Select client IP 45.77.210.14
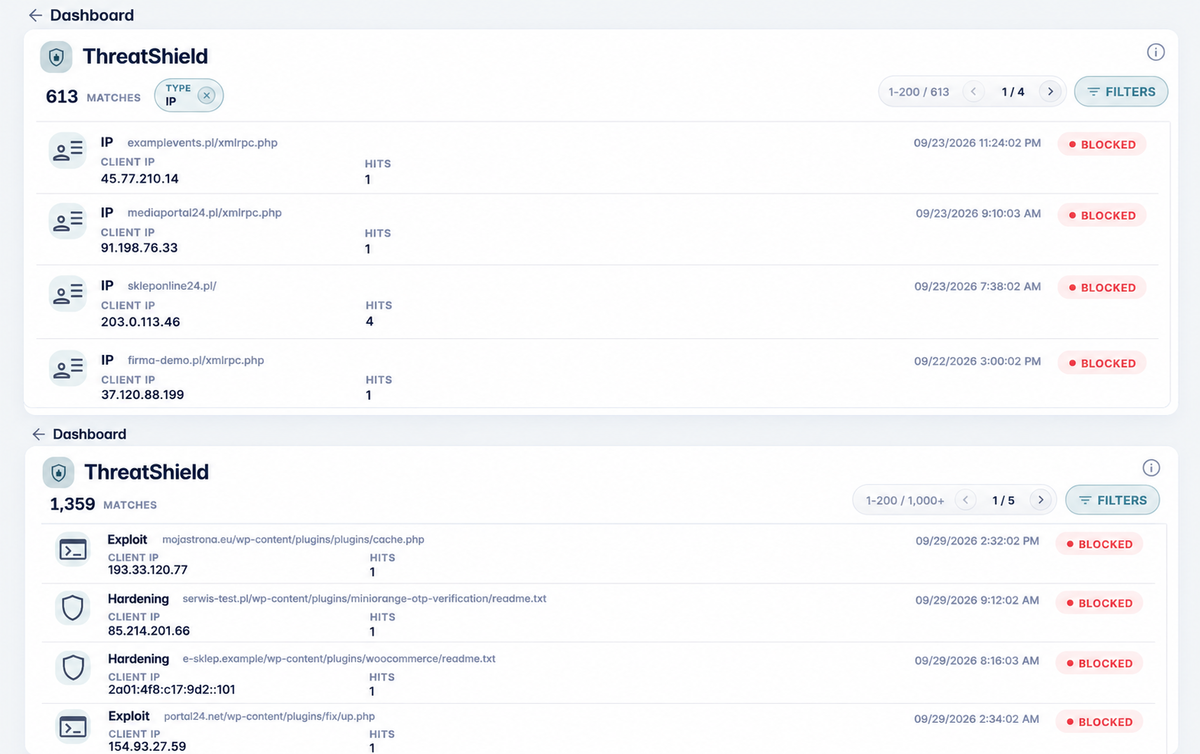The image size is (1200, 754). tap(140, 179)
